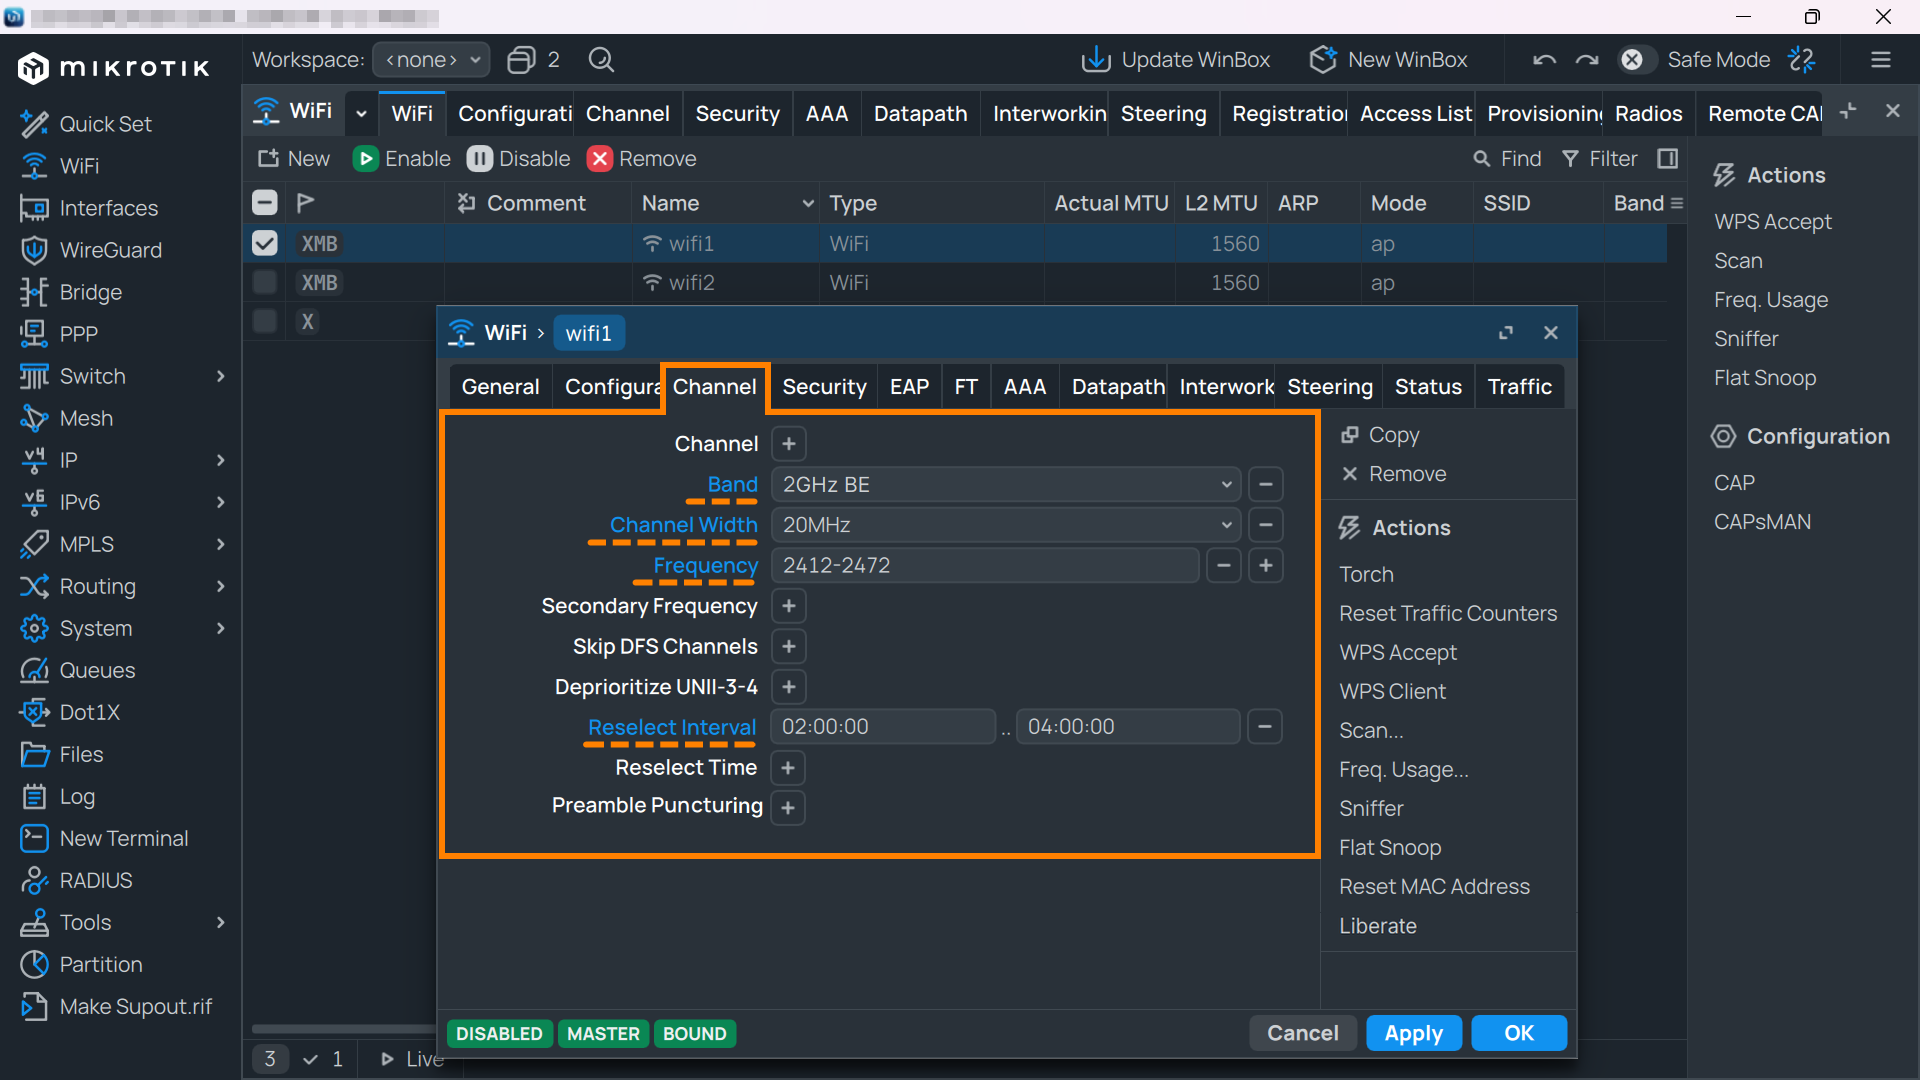Add a Secondary Frequency with plus button
1920x1080 pixels.
789,606
